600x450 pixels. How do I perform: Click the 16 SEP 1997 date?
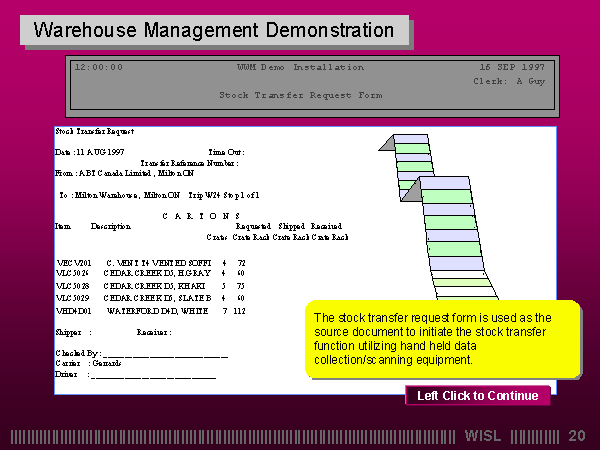pos(508,67)
